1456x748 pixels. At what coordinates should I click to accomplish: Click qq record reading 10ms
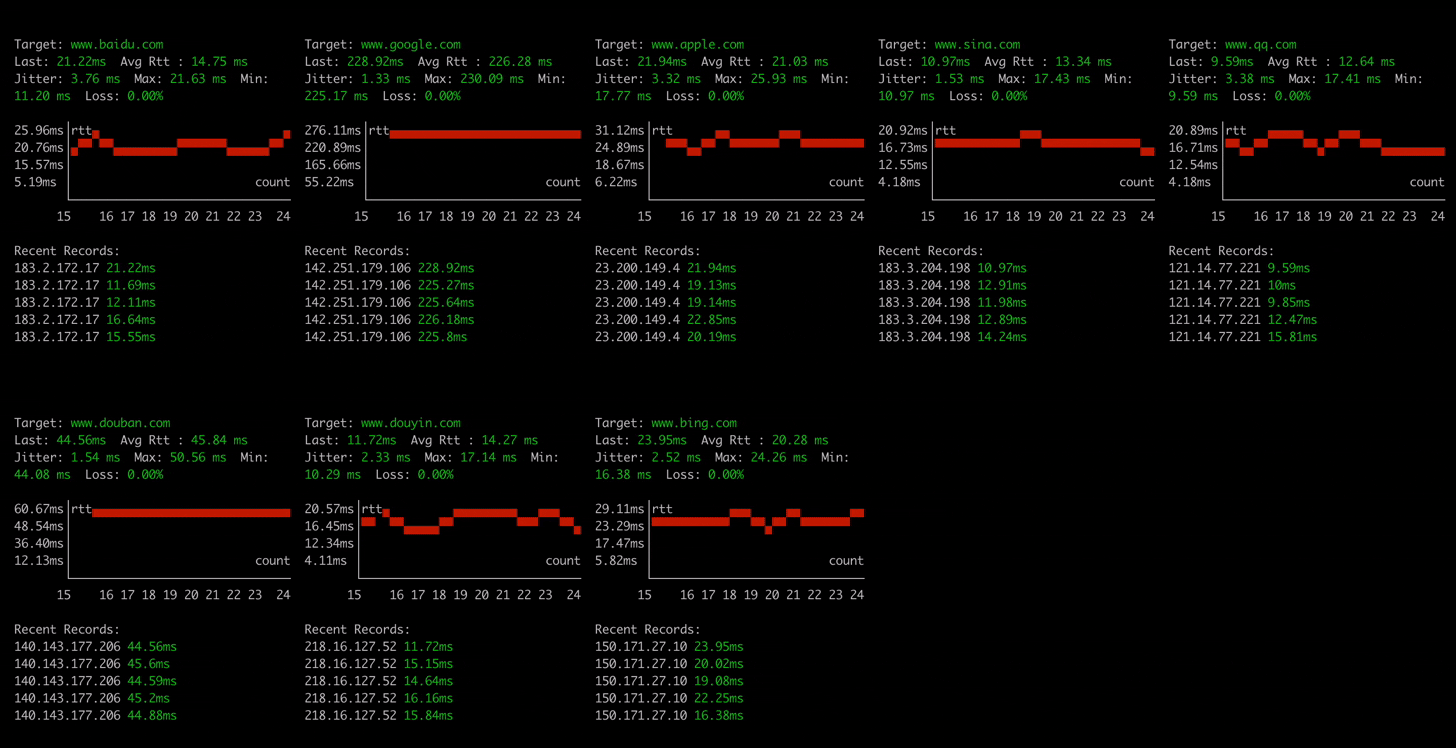[1281, 285]
